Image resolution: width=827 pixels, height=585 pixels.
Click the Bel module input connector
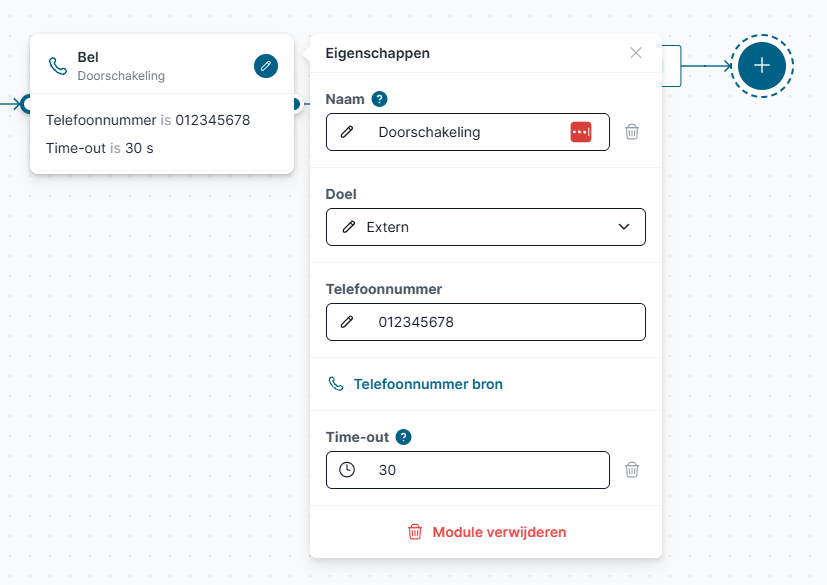pyautogui.click(x=28, y=103)
